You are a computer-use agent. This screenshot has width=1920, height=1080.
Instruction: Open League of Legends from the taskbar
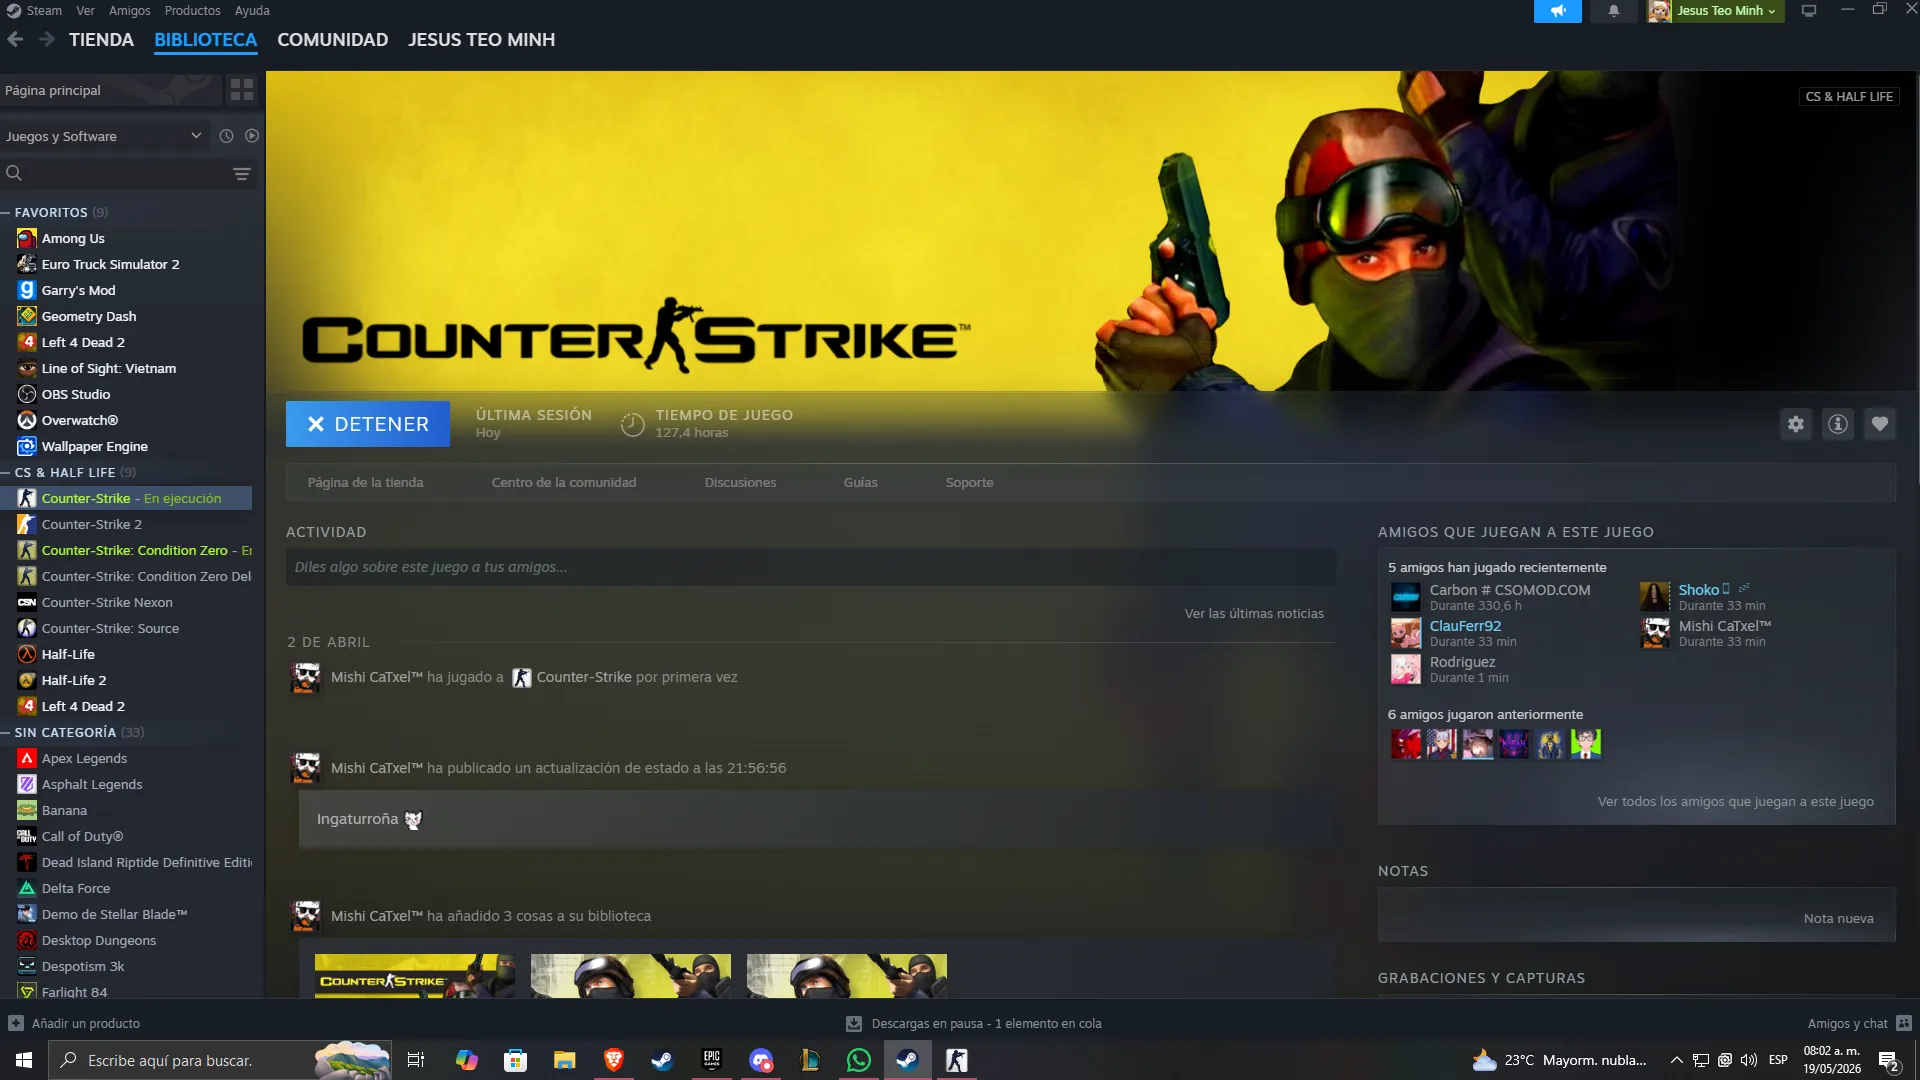click(810, 1060)
